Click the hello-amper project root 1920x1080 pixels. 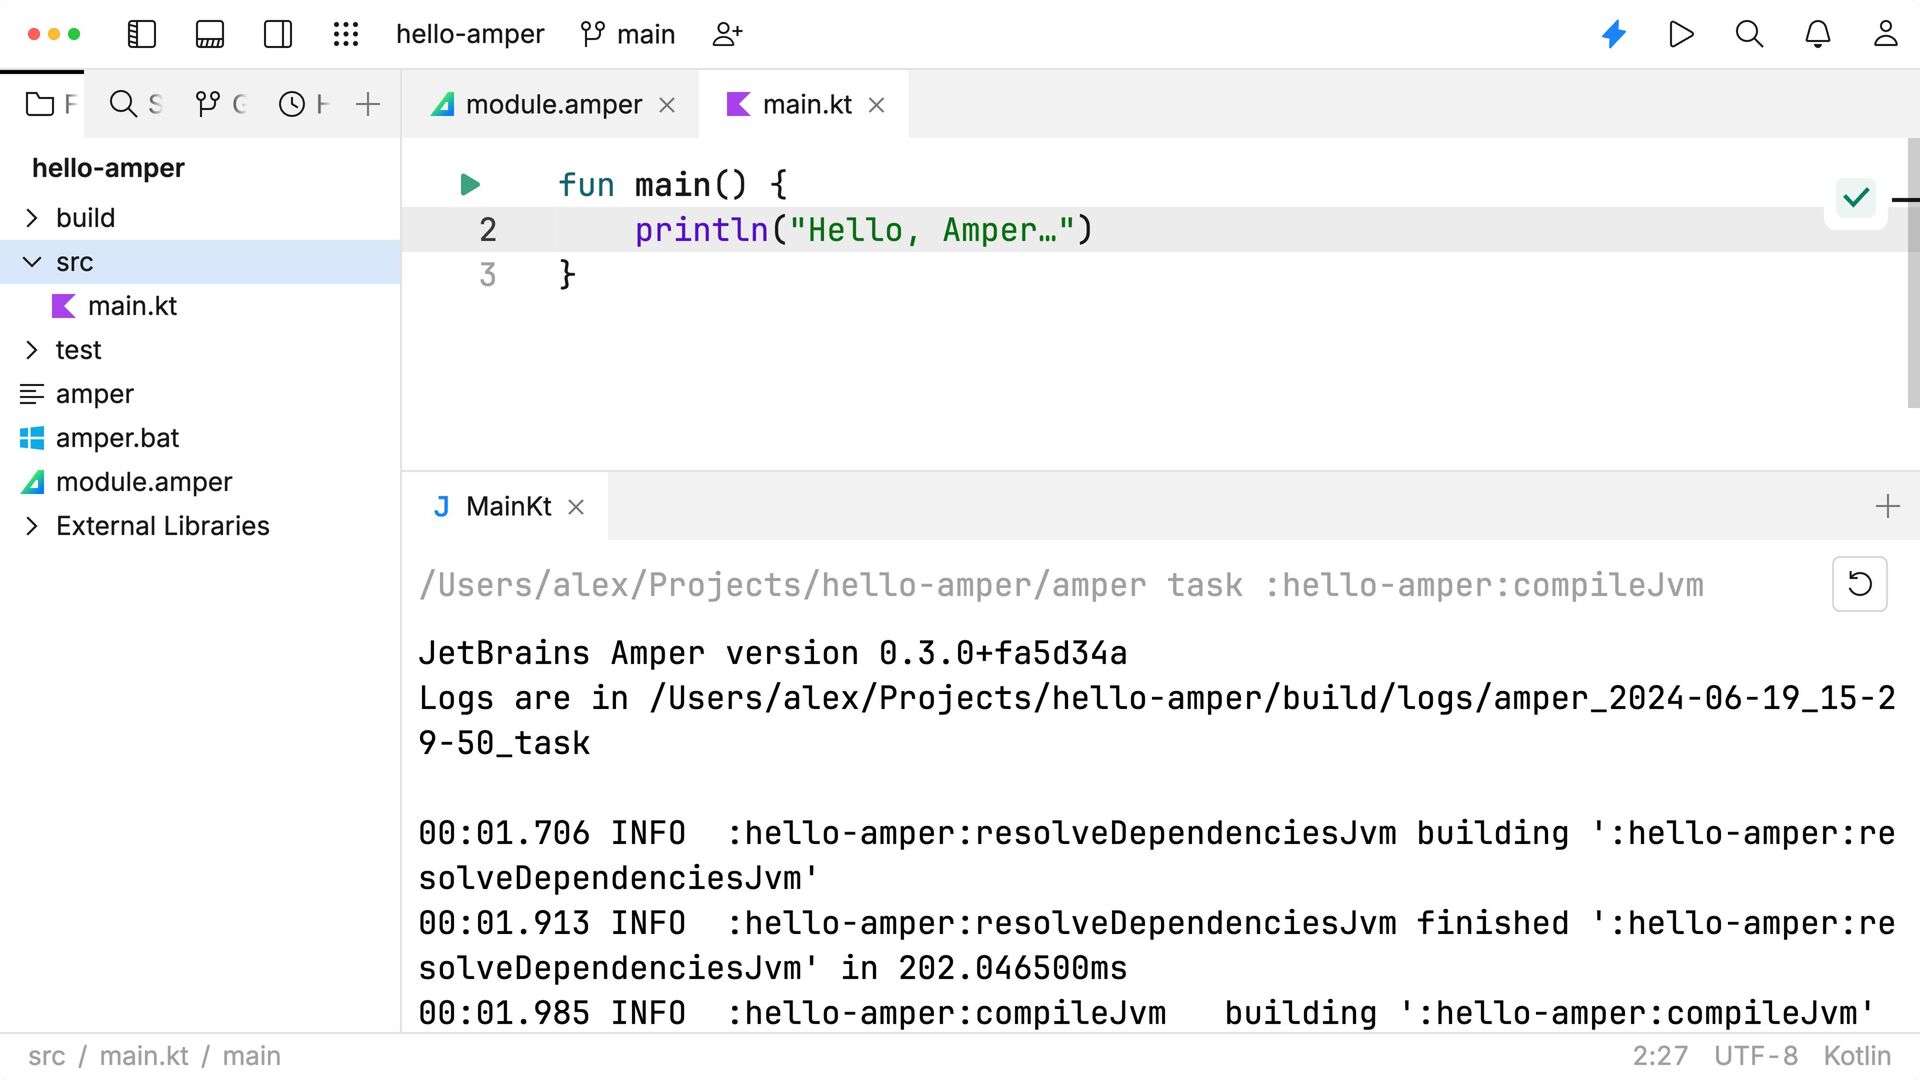(x=108, y=168)
